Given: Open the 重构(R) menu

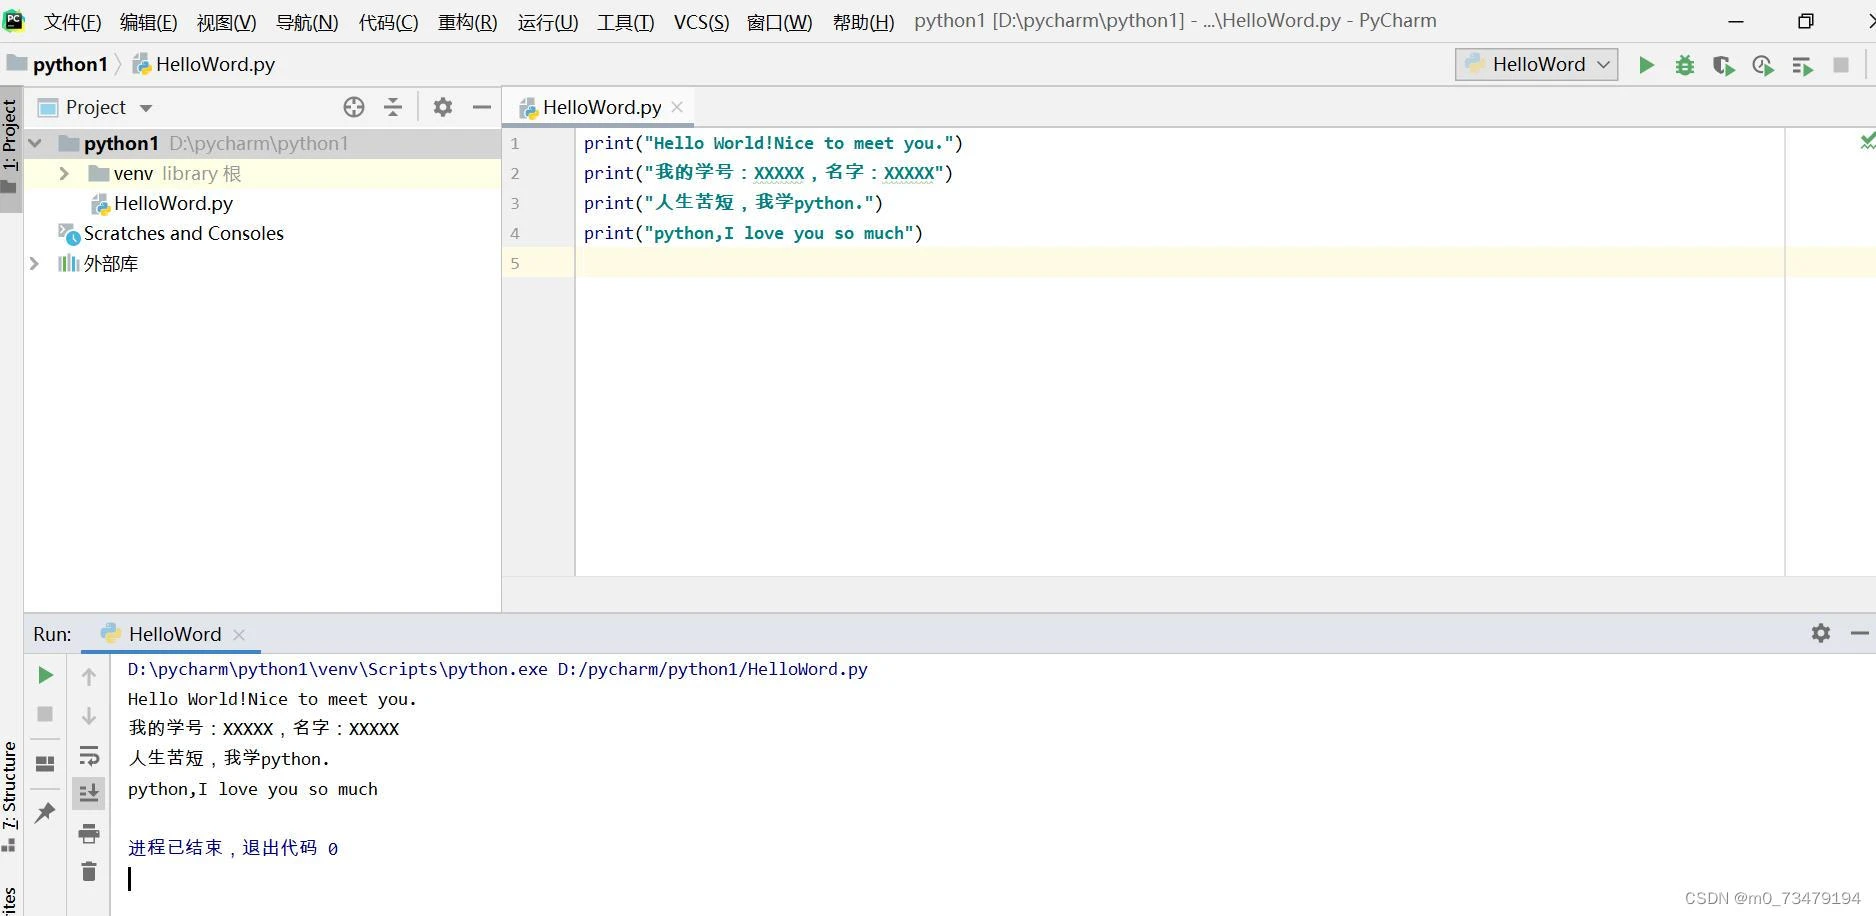Looking at the screenshot, I should pos(467,22).
